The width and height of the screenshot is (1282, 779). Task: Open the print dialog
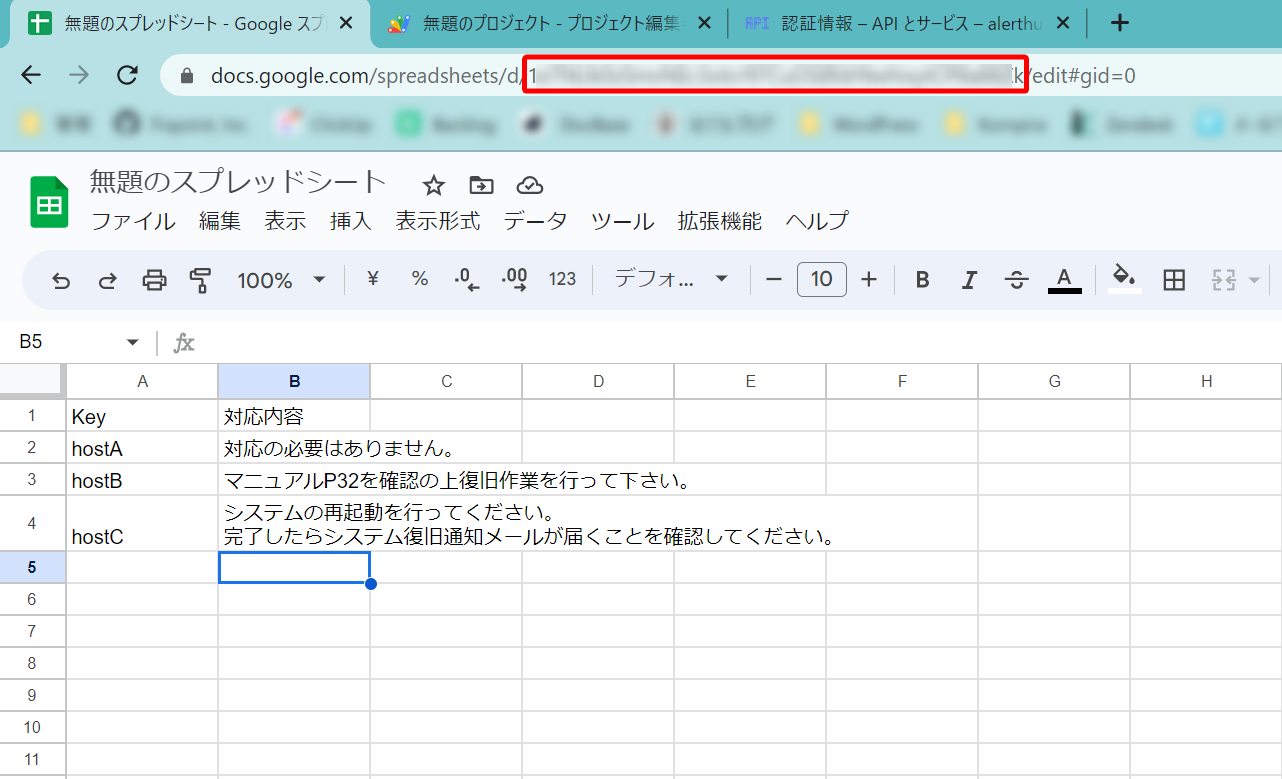[154, 280]
